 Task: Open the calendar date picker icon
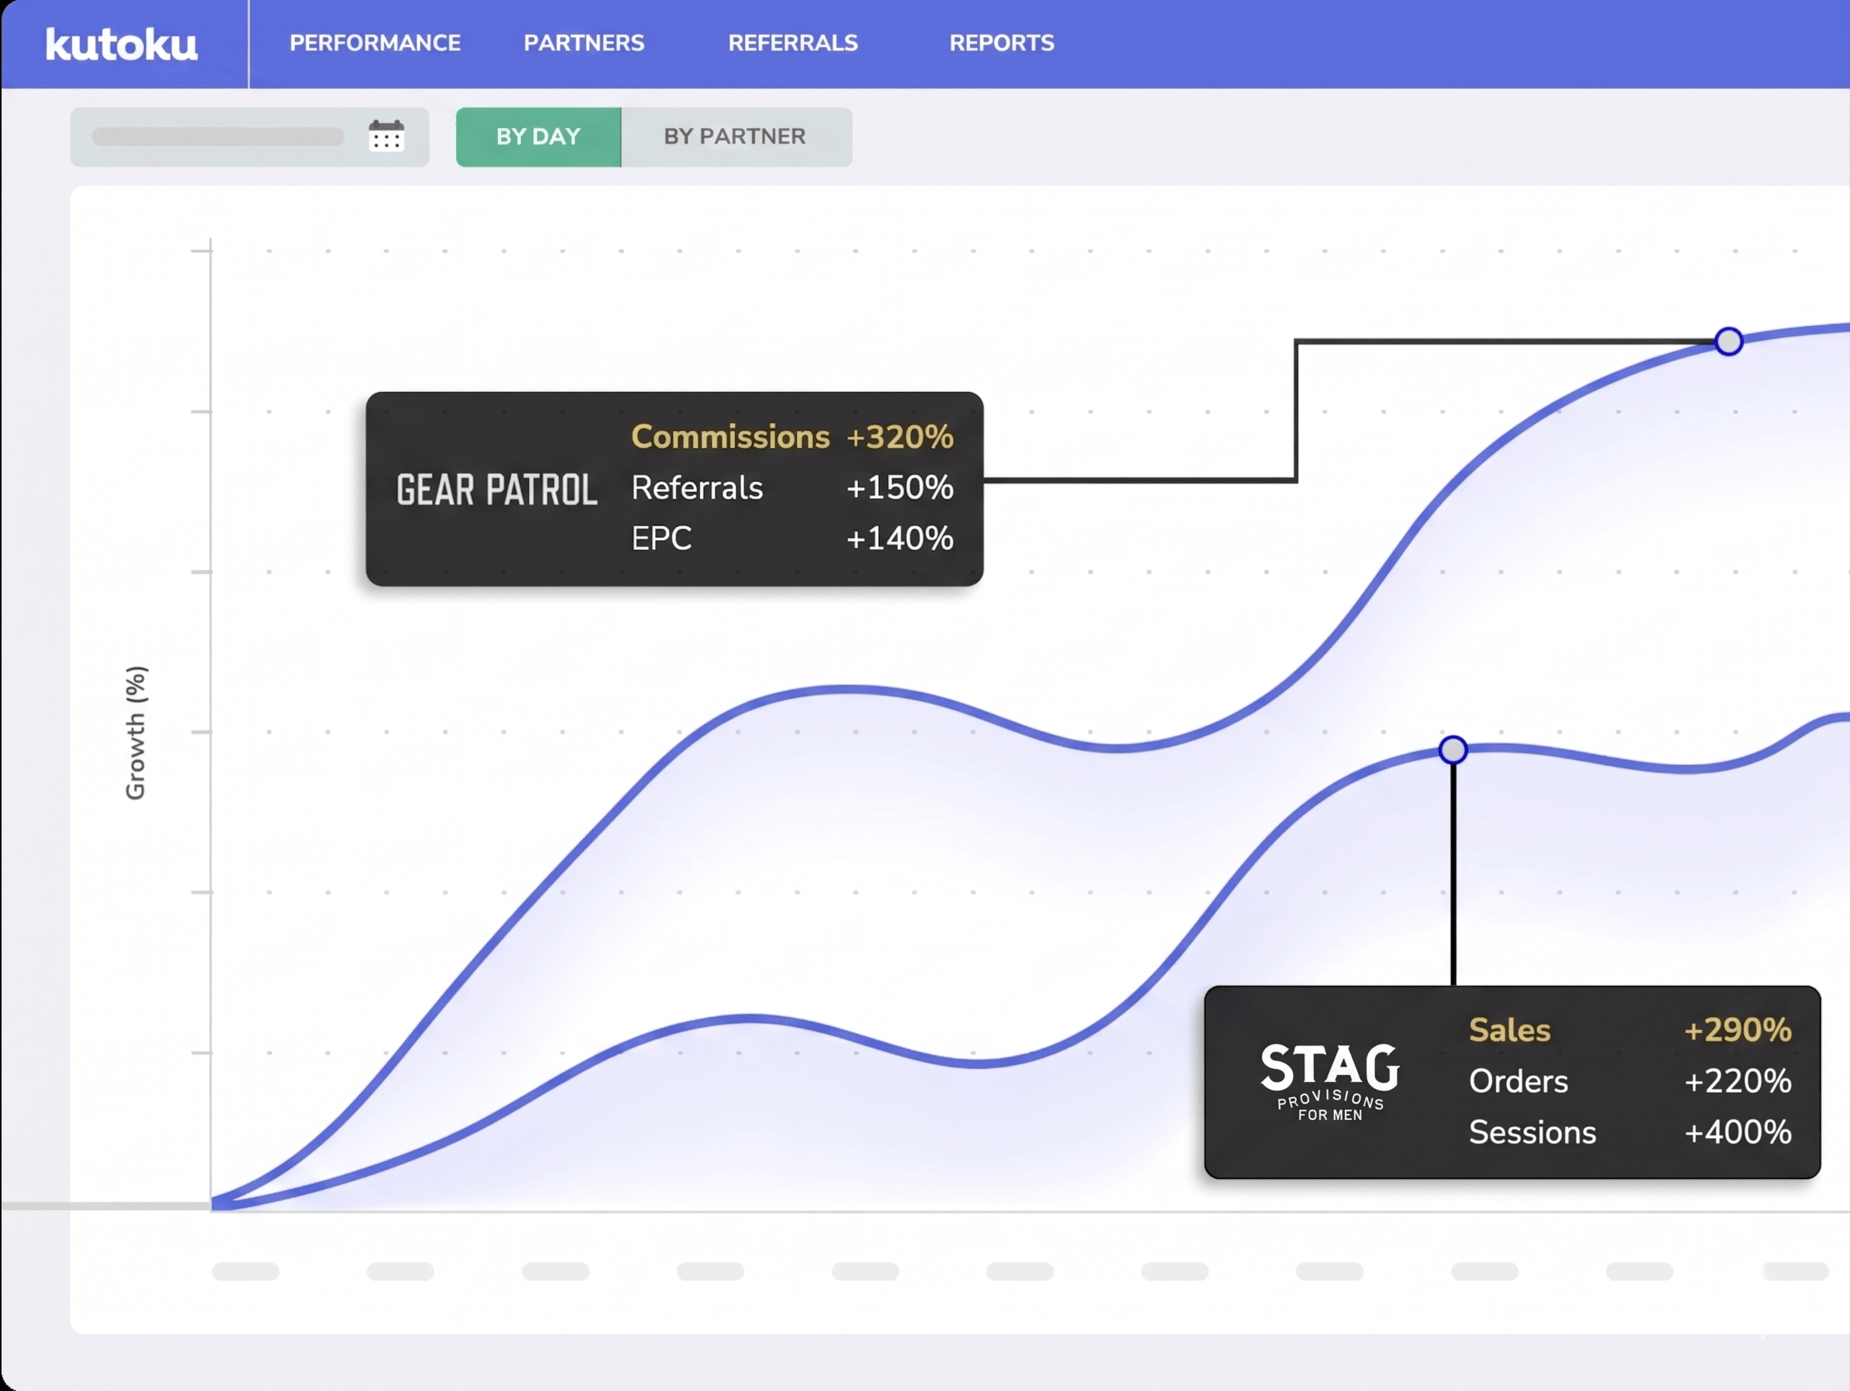coord(386,136)
